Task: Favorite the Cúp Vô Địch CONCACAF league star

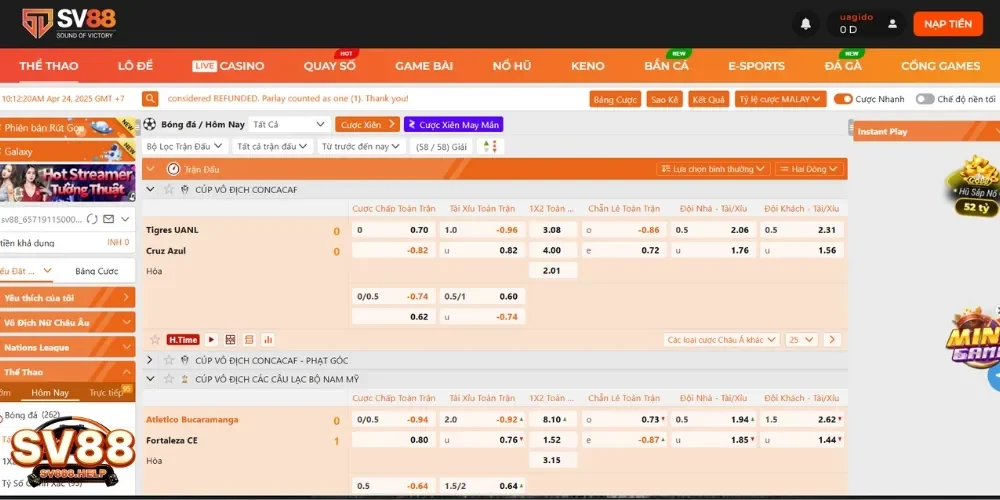Action: 168,190
